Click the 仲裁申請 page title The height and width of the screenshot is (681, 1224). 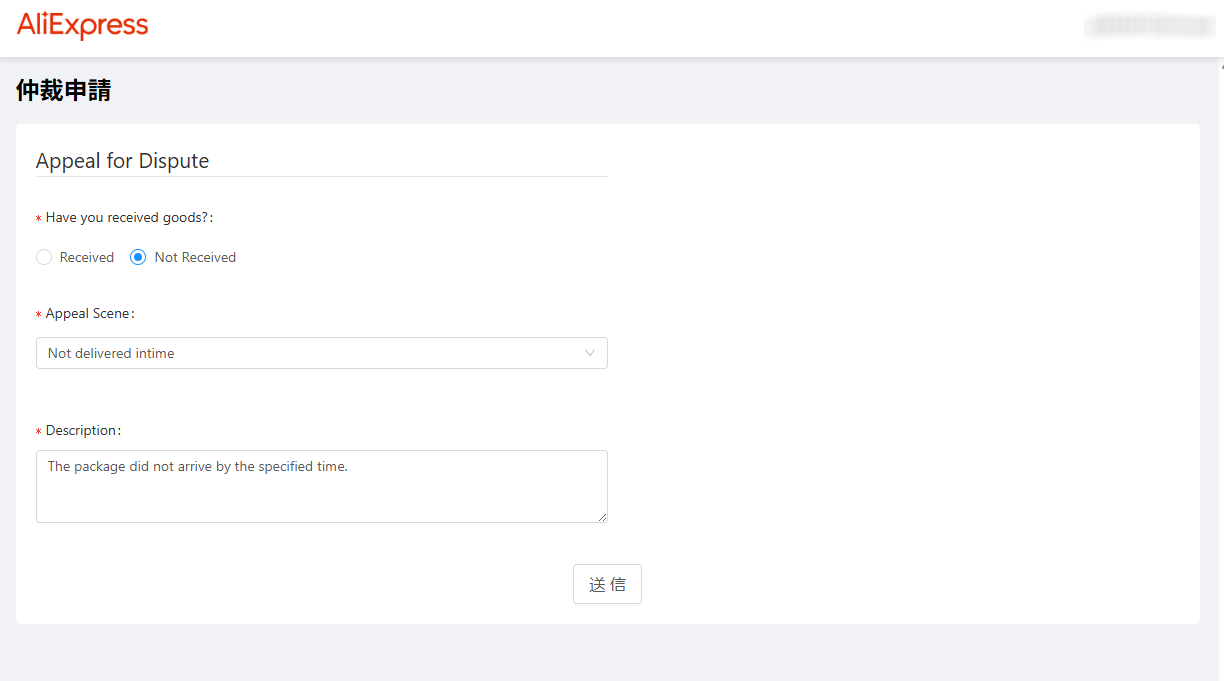(63, 90)
